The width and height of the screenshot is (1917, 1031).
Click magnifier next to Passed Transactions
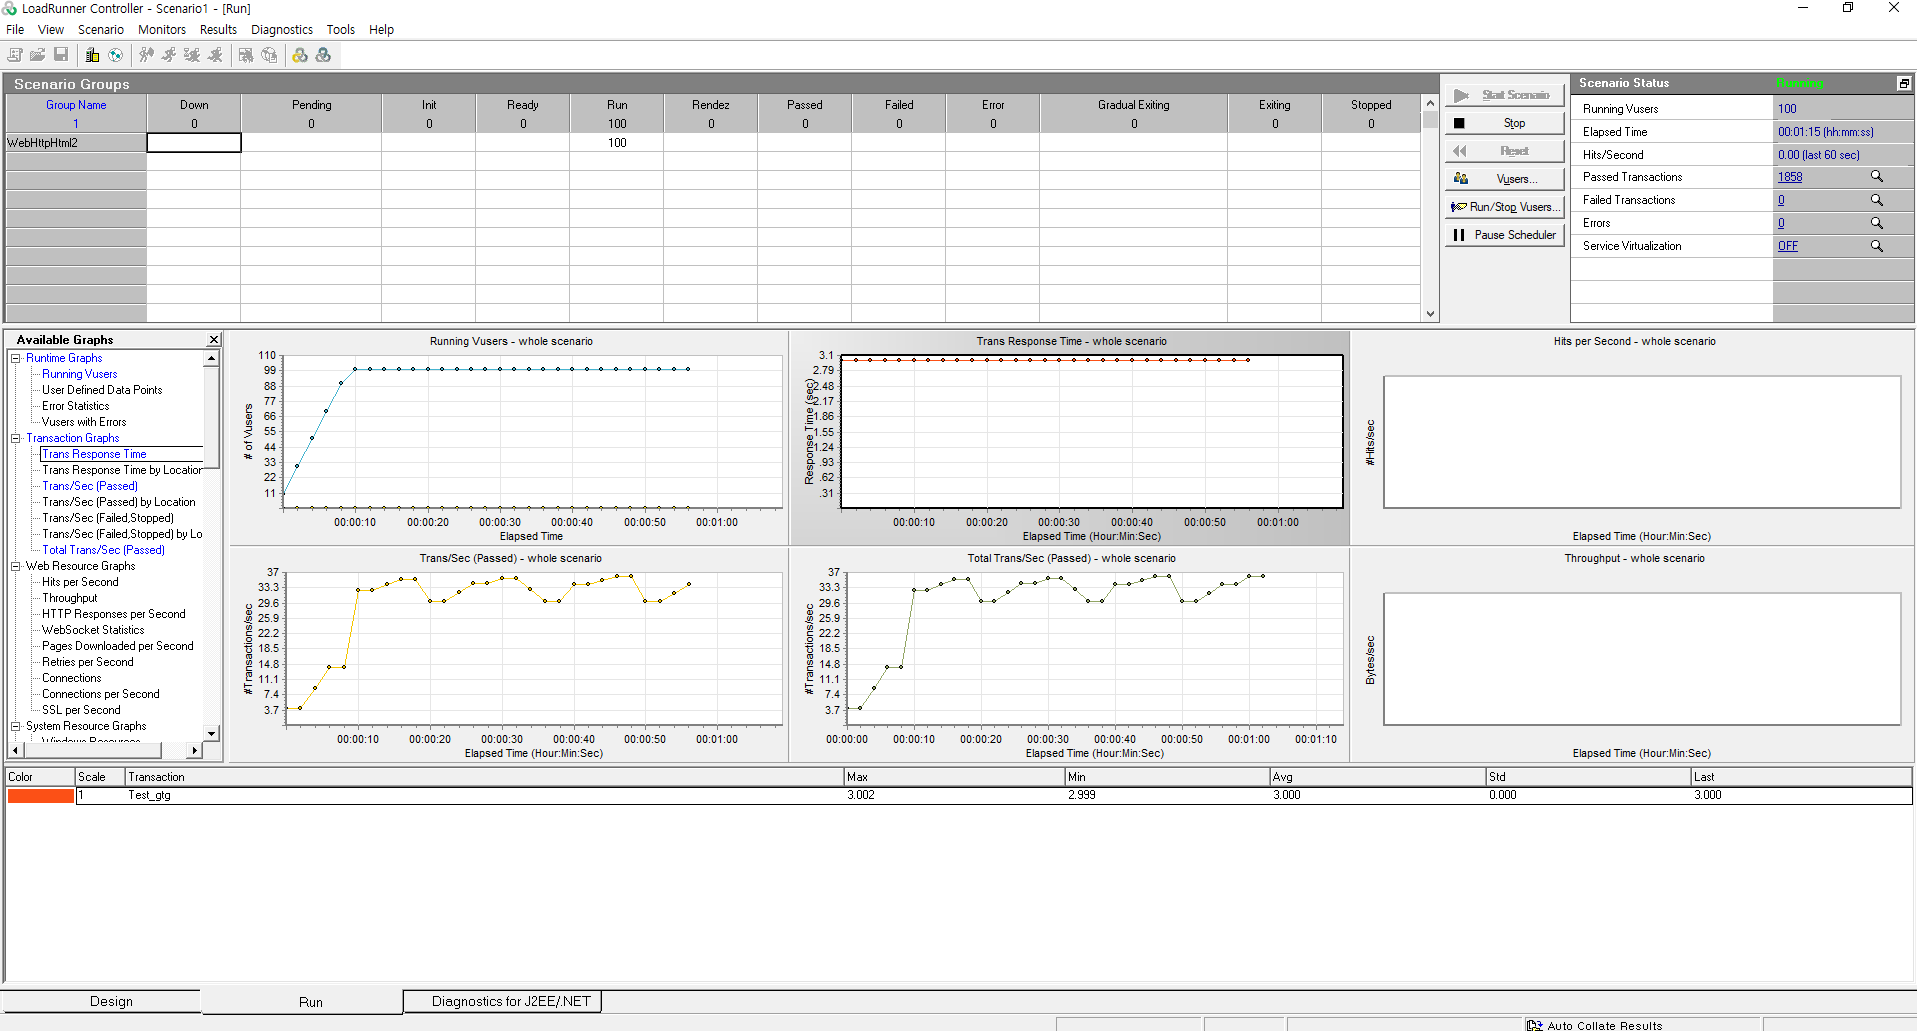[x=1877, y=177]
